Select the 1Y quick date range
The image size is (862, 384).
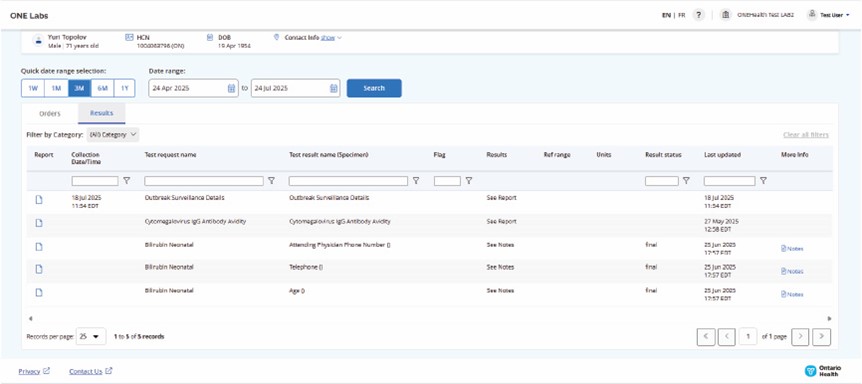(124, 88)
